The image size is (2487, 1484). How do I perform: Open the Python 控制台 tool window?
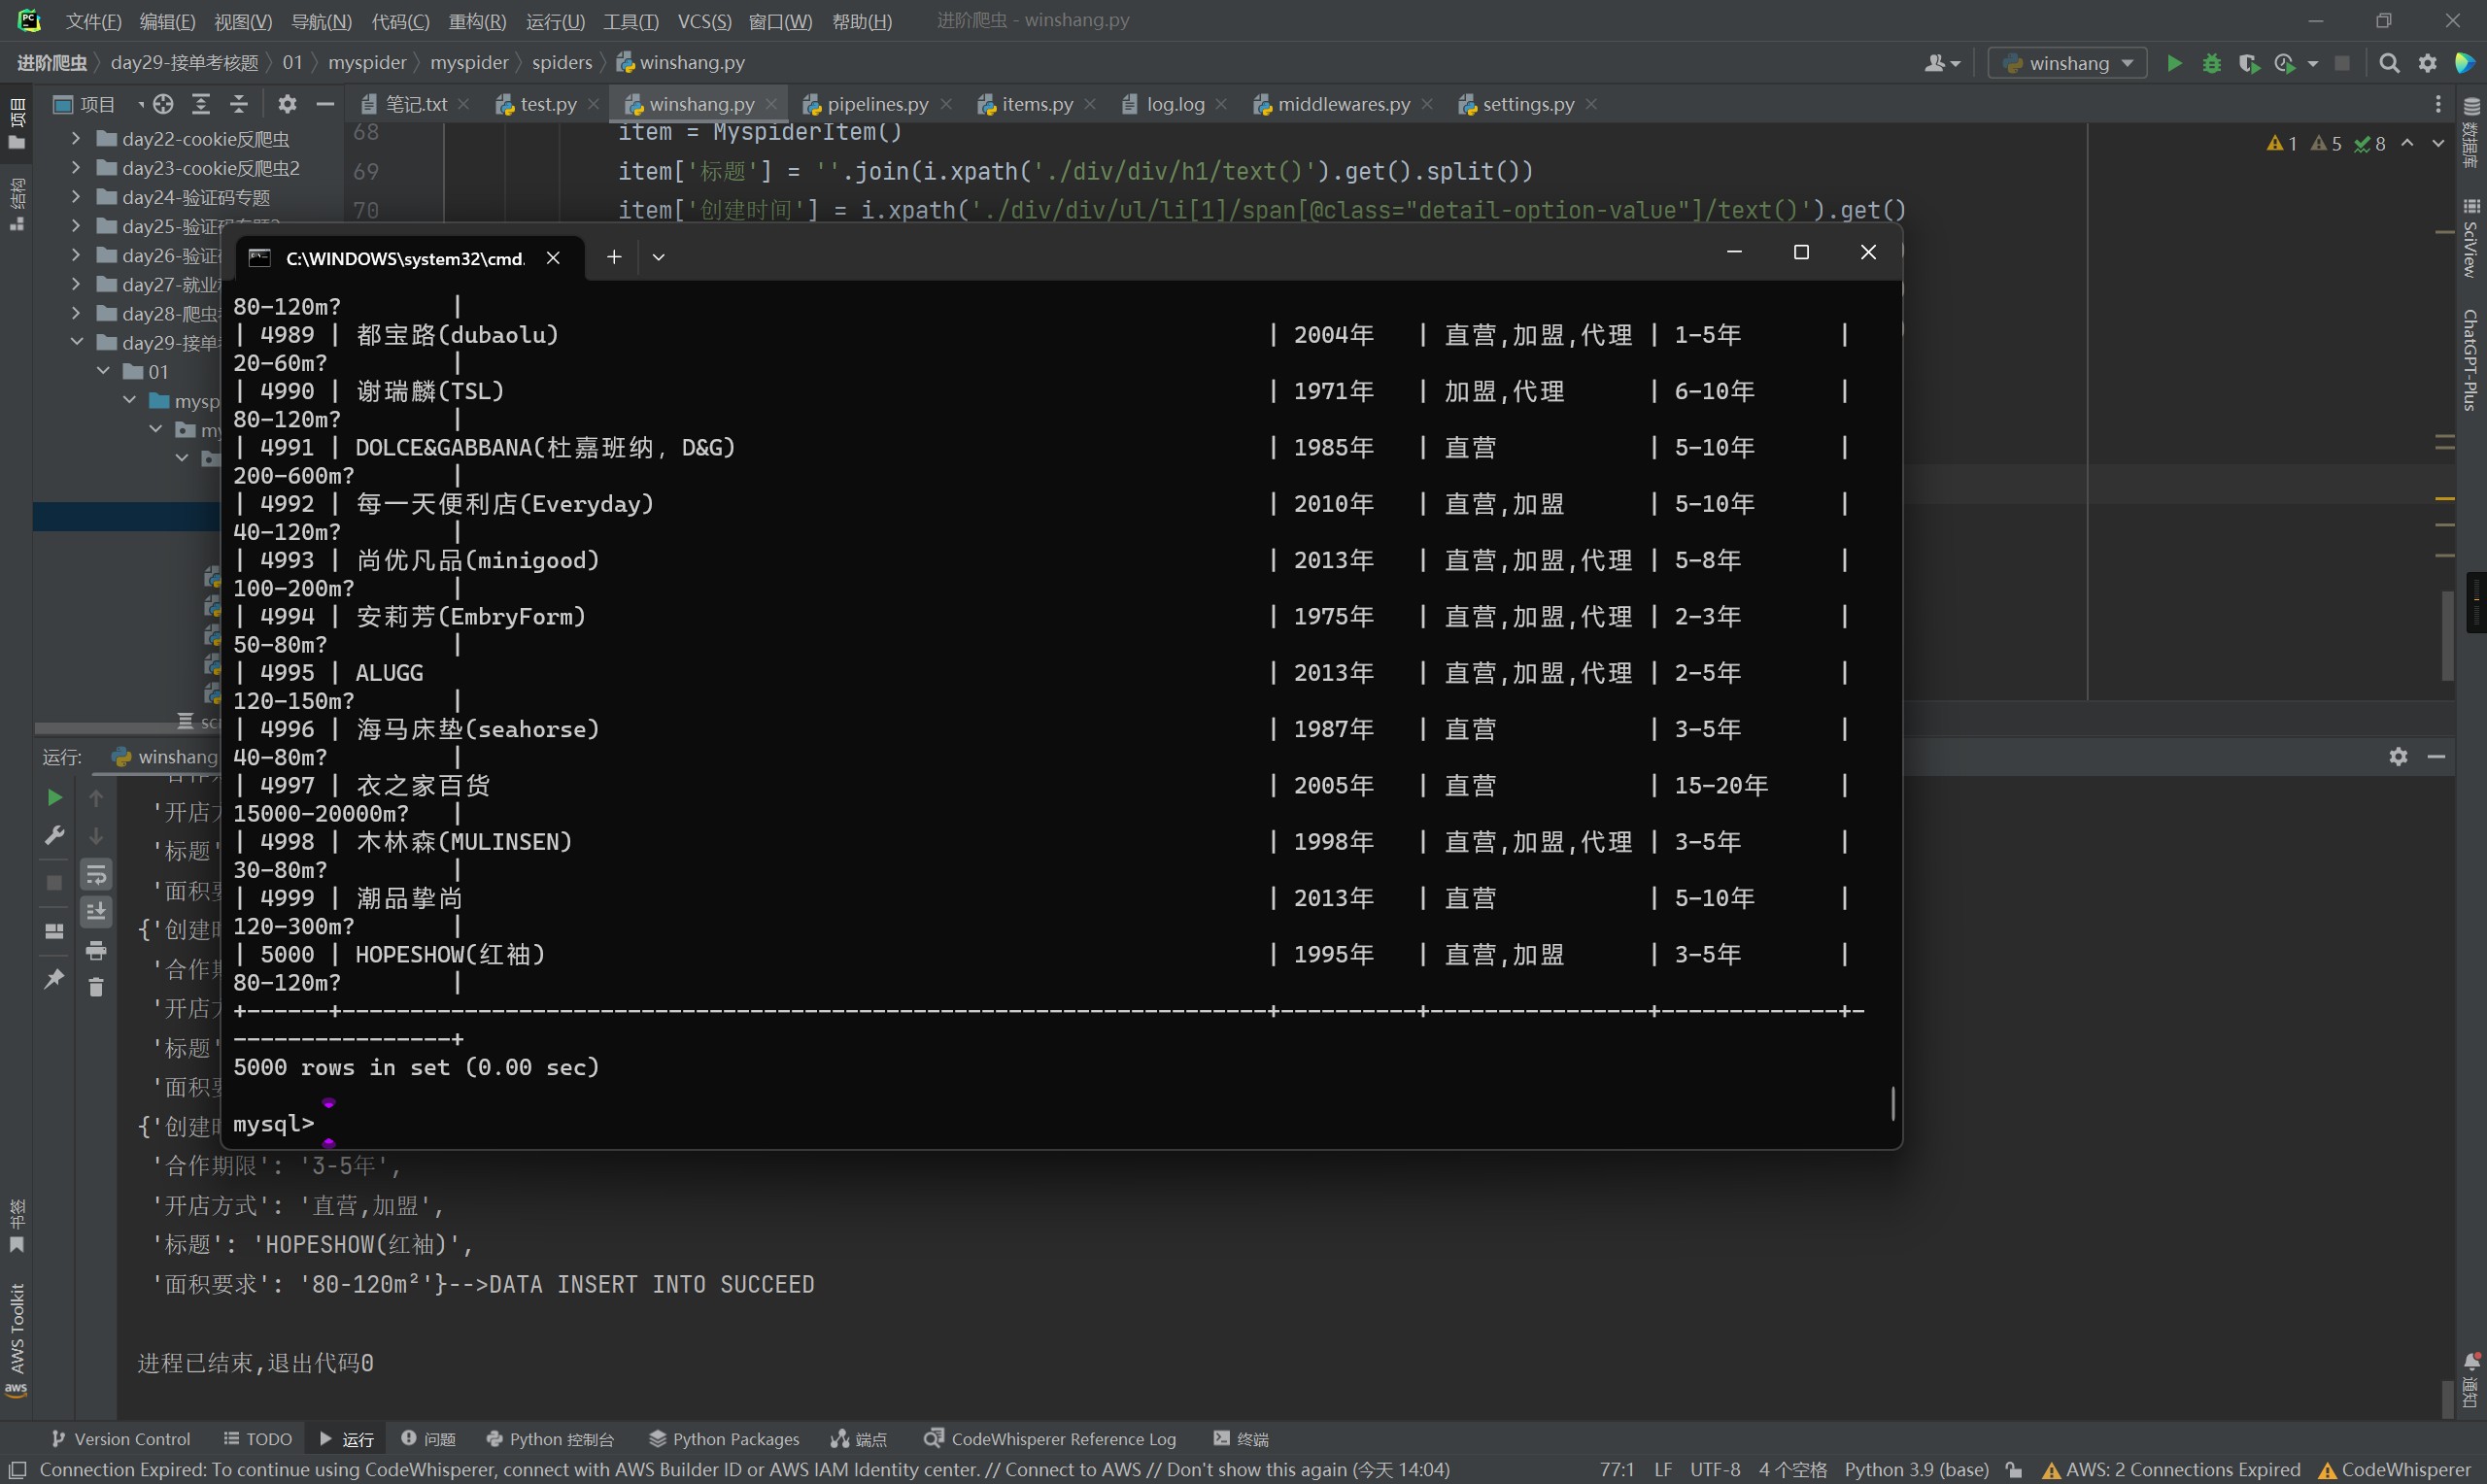550,1439
